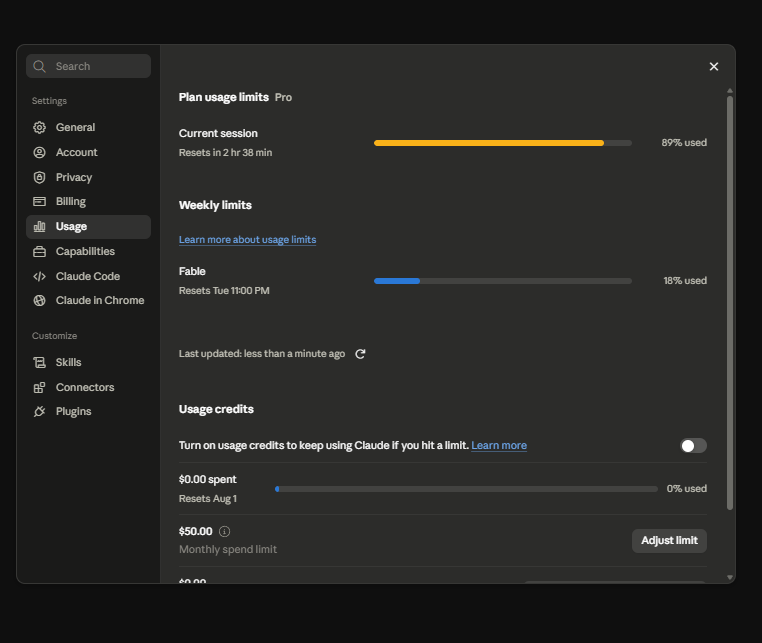Open the Plugins page
Image resolution: width=762 pixels, height=643 pixels.
88,412
